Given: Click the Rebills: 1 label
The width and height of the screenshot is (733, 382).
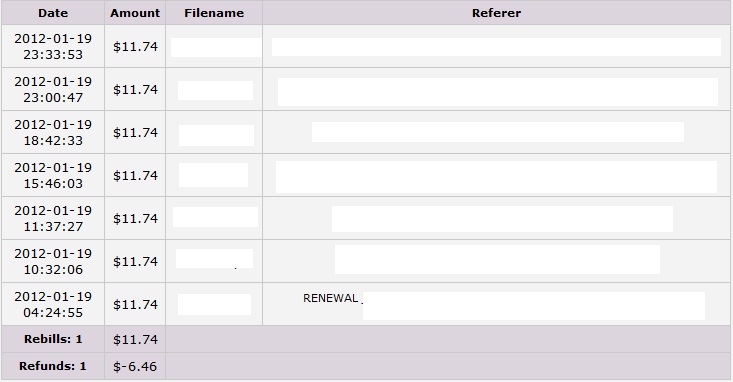Looking at the screenshot, I should (x=53, y=339).
